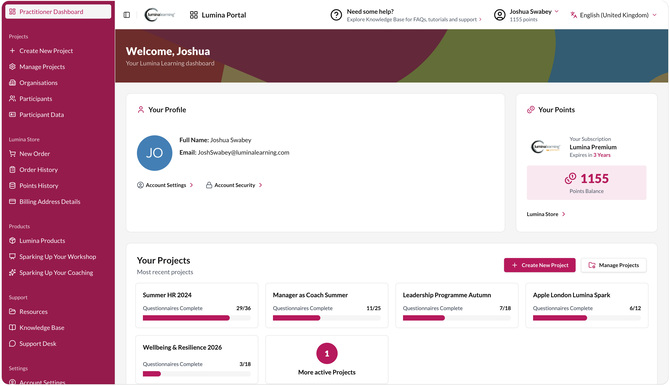Click the user account avatar icon in header
The width and height of the screenshot is (670, 386).
tap(500, 15)
